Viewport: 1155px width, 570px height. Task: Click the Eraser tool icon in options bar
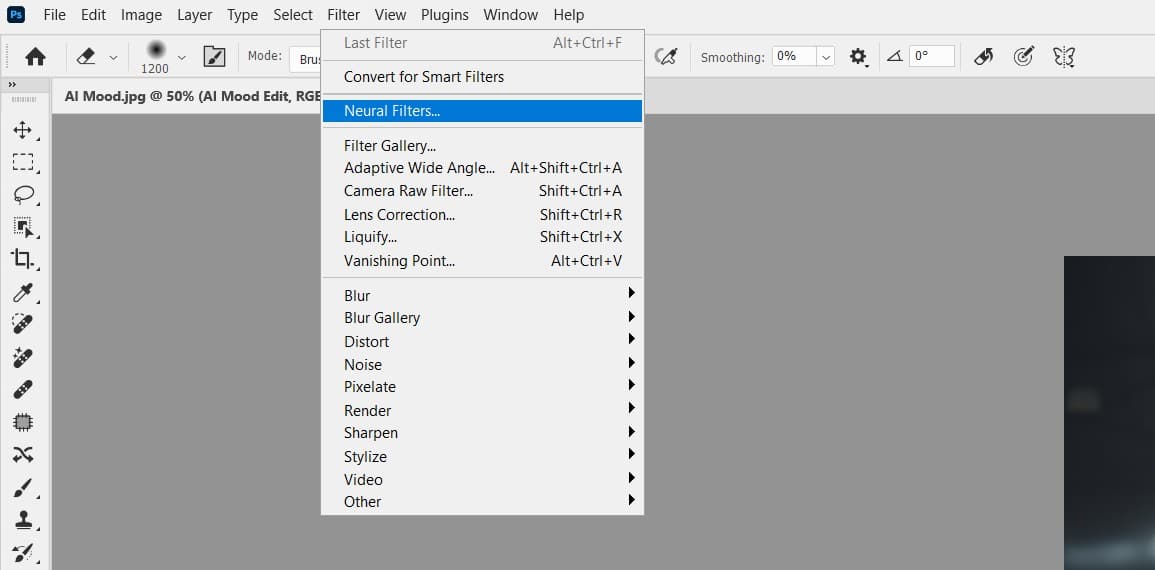pyautogui.click(x=87, y=57)
